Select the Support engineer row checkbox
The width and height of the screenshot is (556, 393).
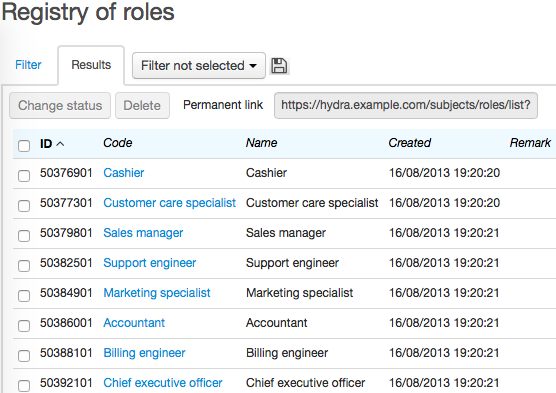click(x=24, y=265)
